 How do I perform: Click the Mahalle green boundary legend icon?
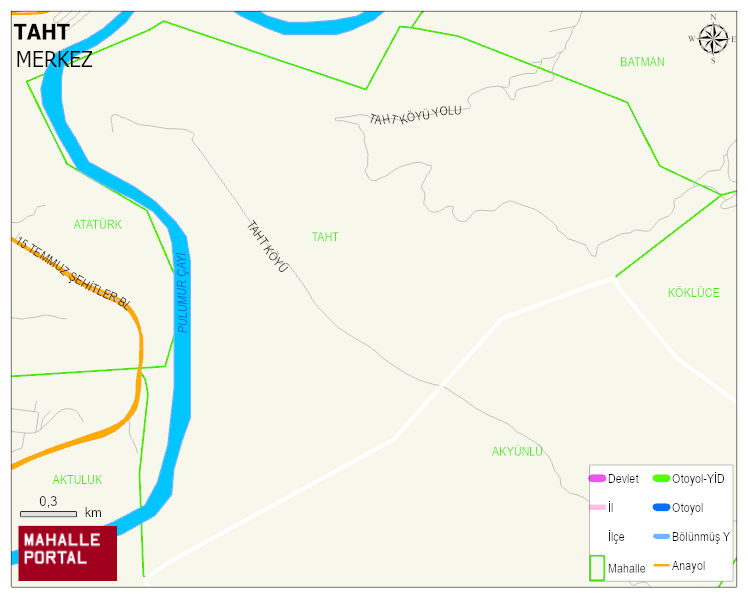[597, 567]
